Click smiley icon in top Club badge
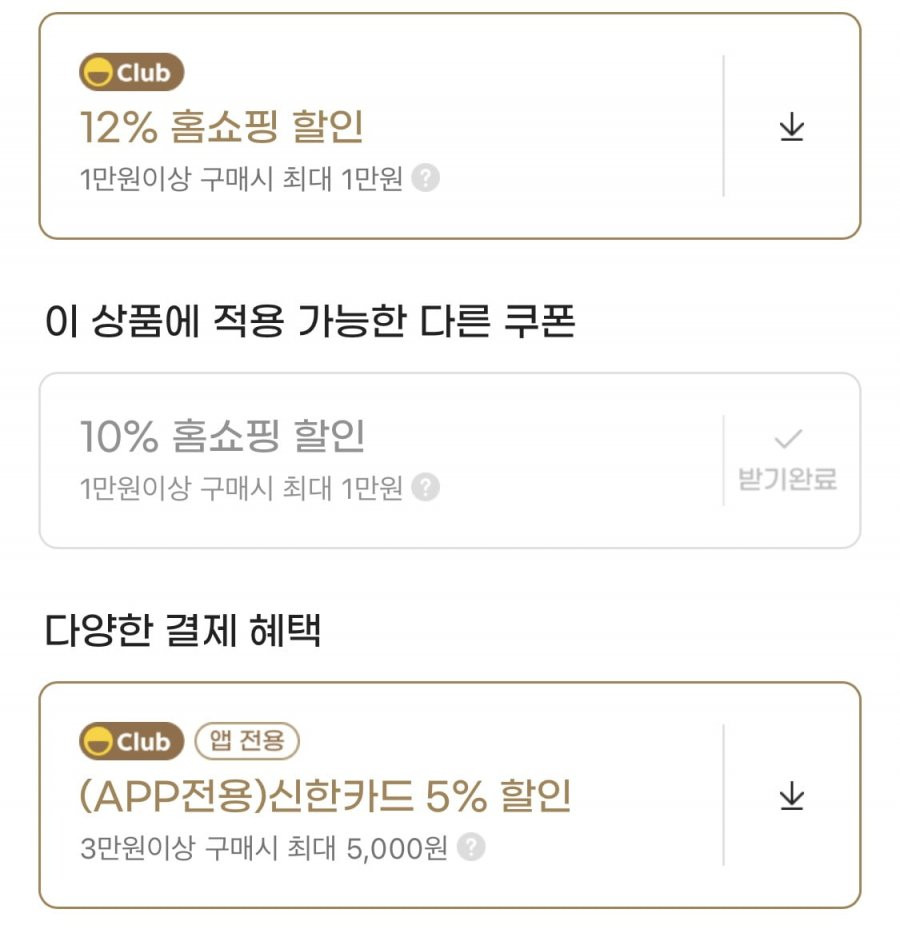Screen dimensions: 900x949 (97, 72)
